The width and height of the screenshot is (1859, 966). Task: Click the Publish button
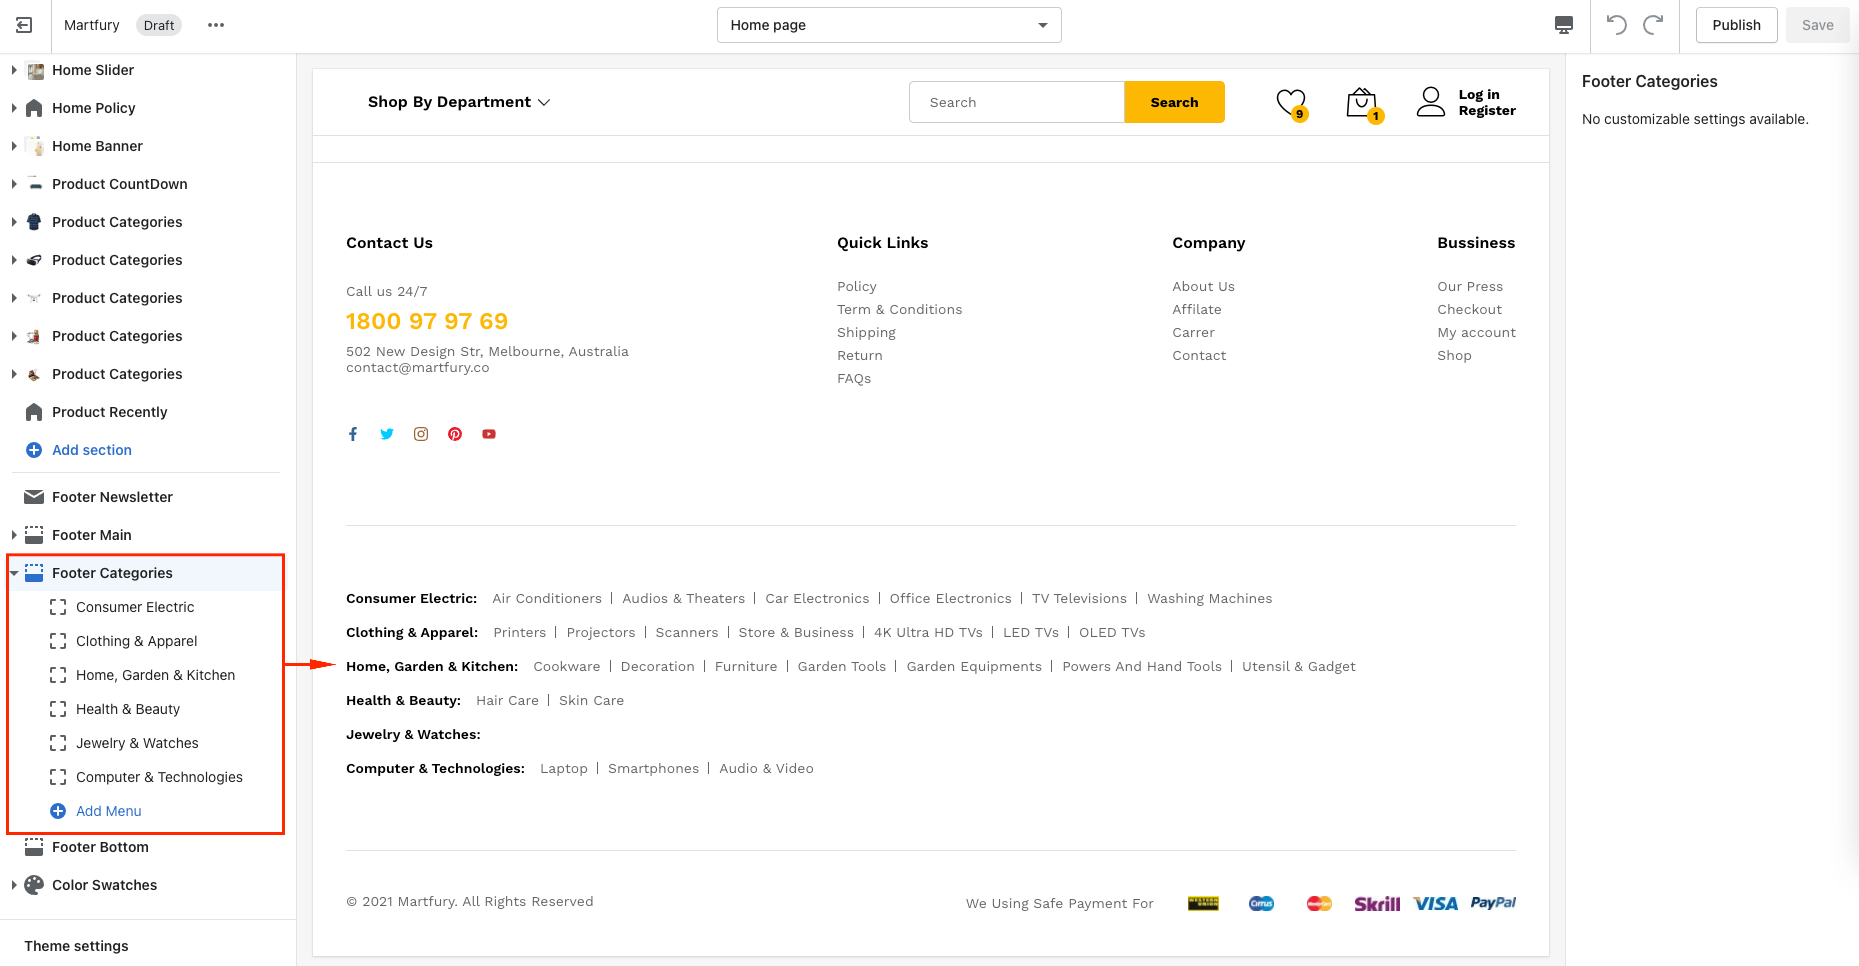coord(1735,25)
